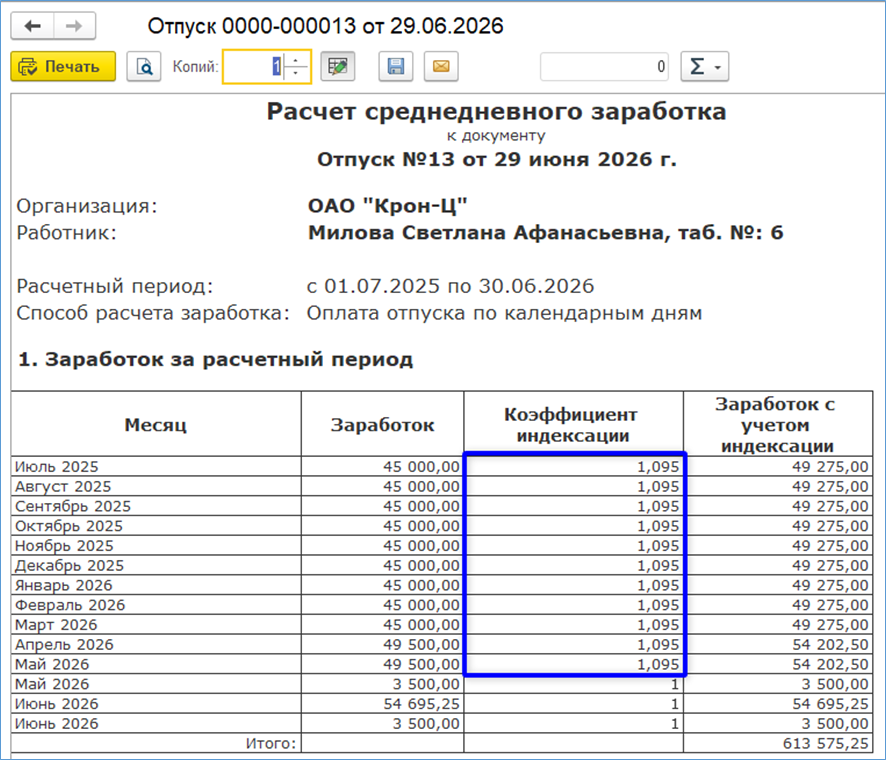Click the 49 275,00 indexed value for Июль 2025
Screen dimensions: 886x760
point(778,467)
